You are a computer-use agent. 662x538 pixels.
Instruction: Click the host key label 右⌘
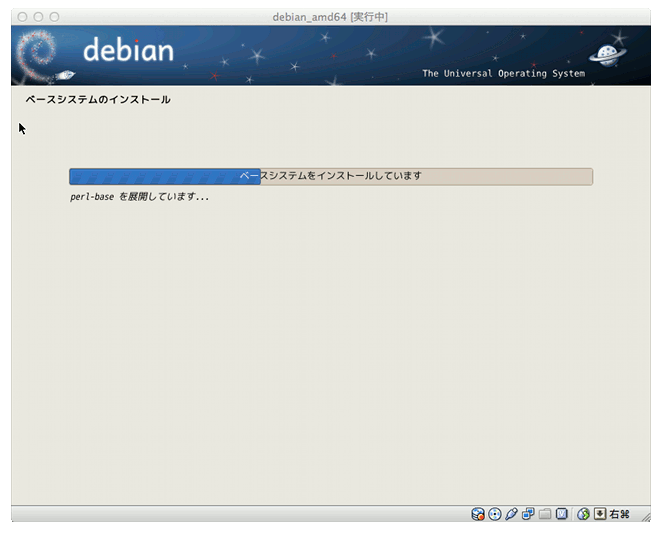[x=619, y=514]
